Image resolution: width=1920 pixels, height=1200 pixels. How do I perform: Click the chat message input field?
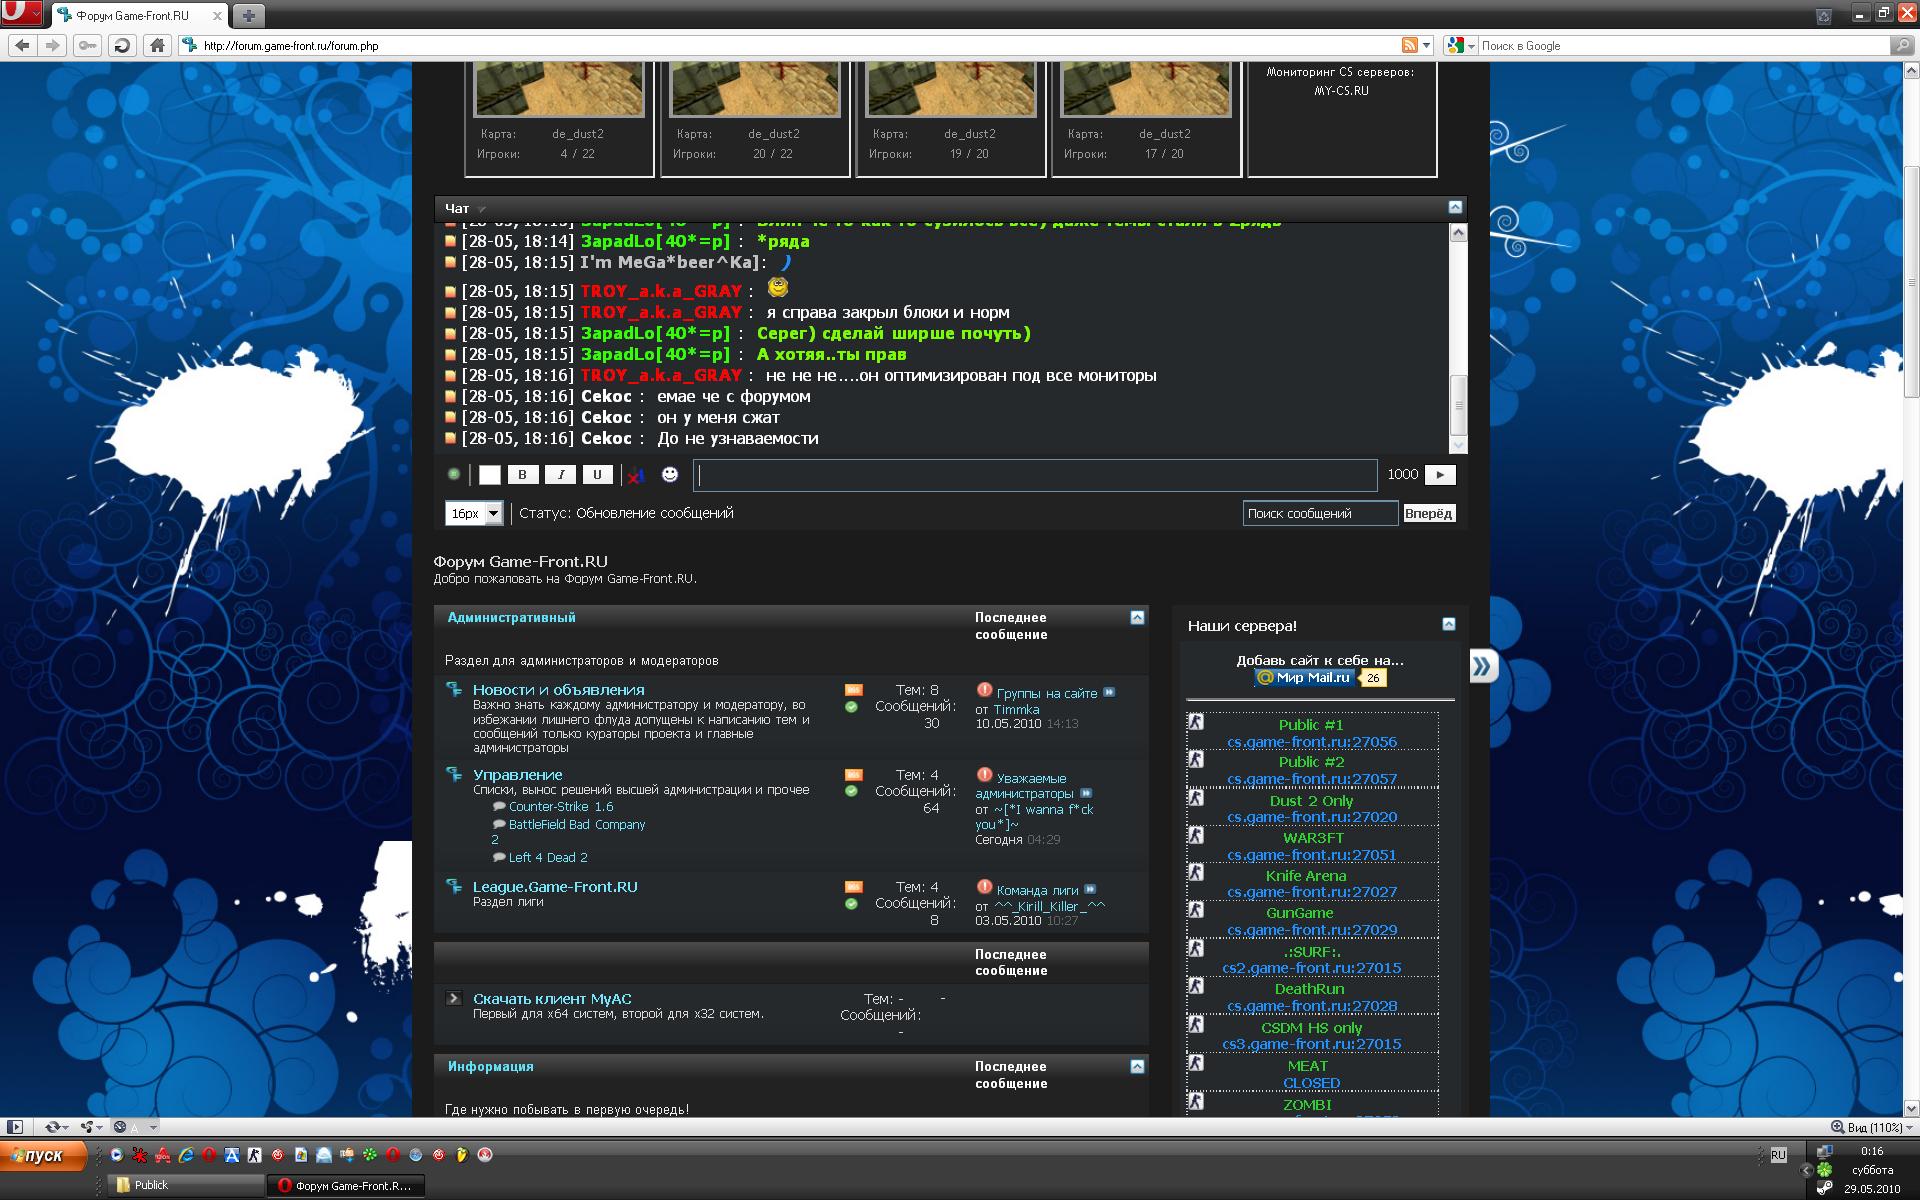click(1035, 475)
